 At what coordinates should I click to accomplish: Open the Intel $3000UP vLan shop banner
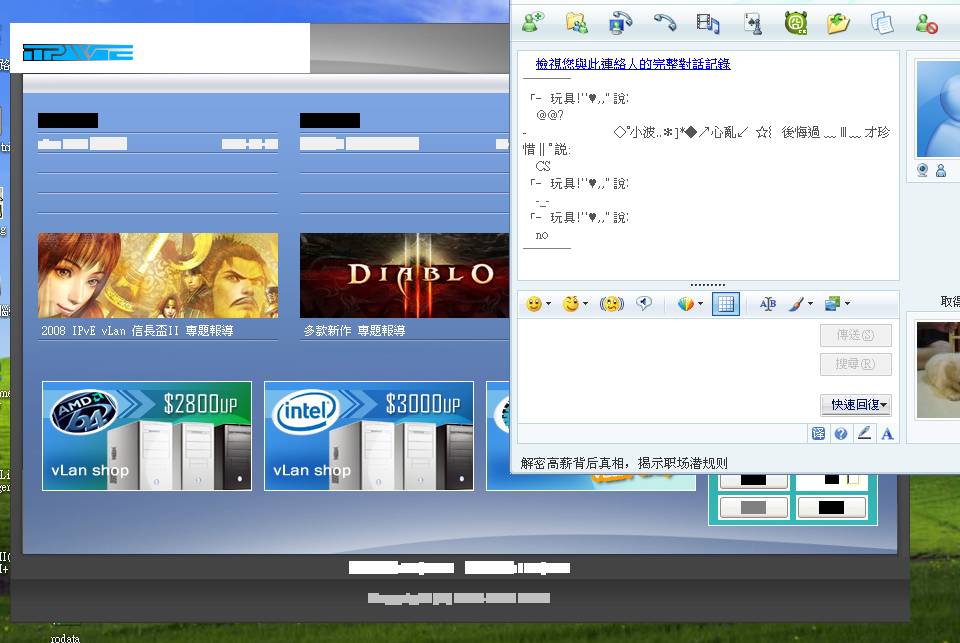coord(369,436)
